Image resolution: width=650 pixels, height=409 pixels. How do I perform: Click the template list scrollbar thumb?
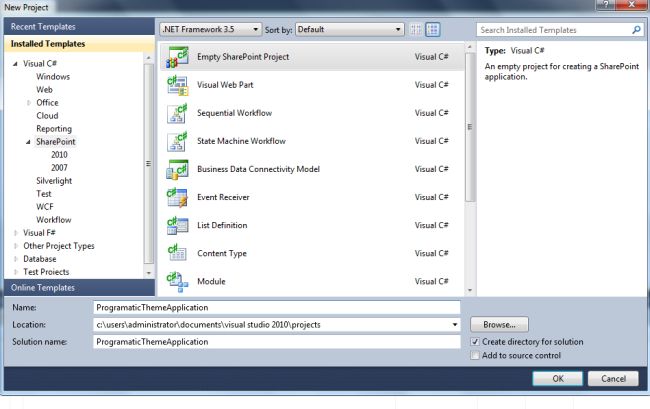(x=470, y=127)
